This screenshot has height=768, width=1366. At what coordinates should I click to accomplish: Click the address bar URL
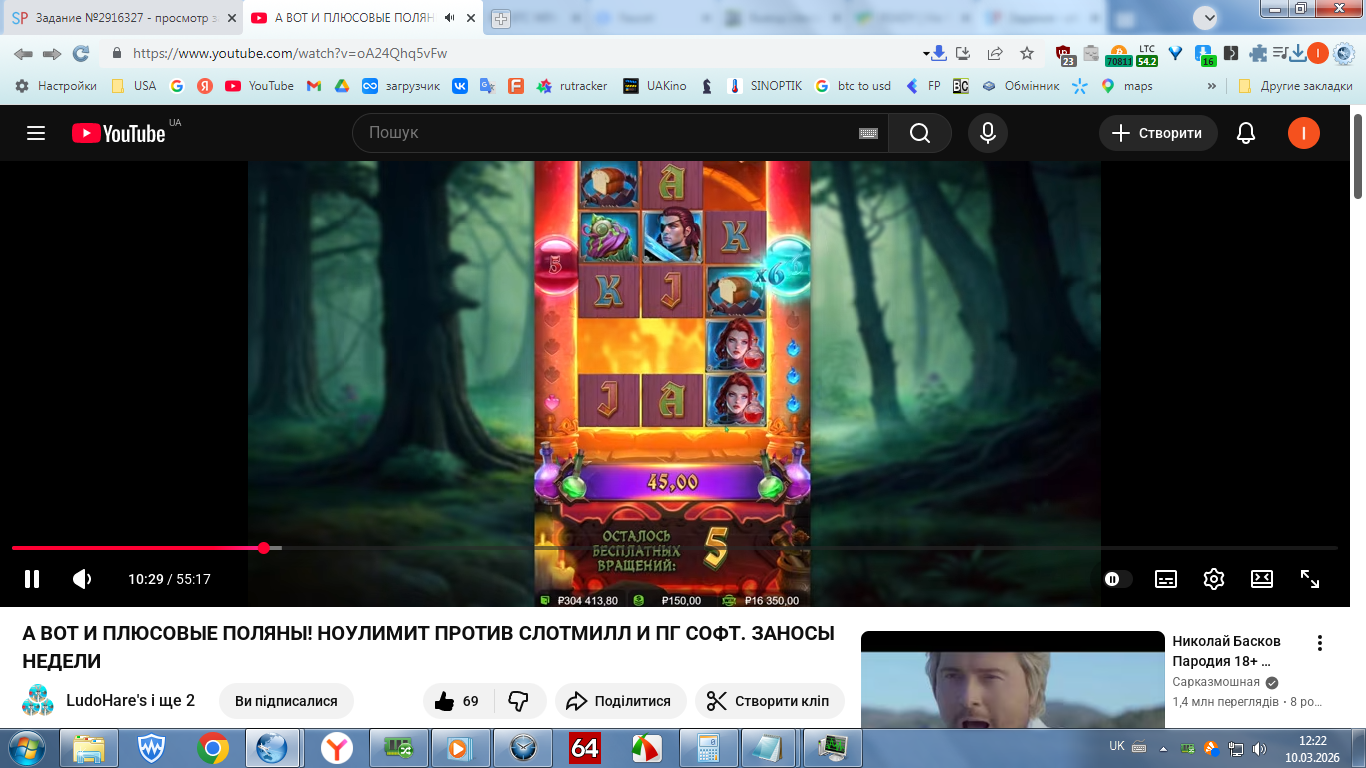pyautogui.click(x=290, y=53)
